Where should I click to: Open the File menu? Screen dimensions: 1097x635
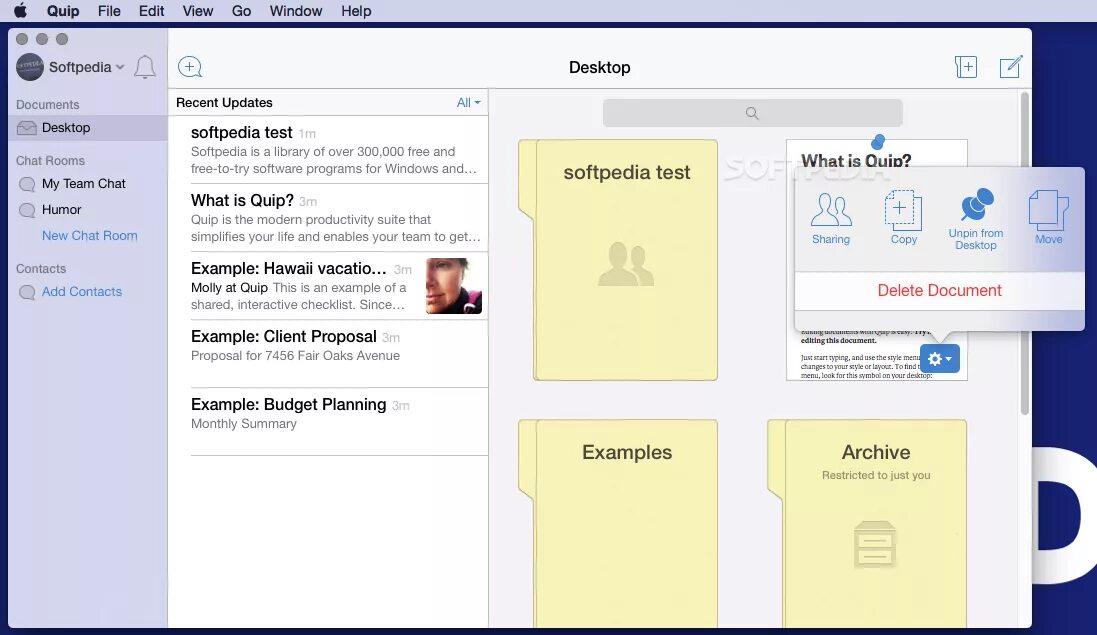point(109,11)
